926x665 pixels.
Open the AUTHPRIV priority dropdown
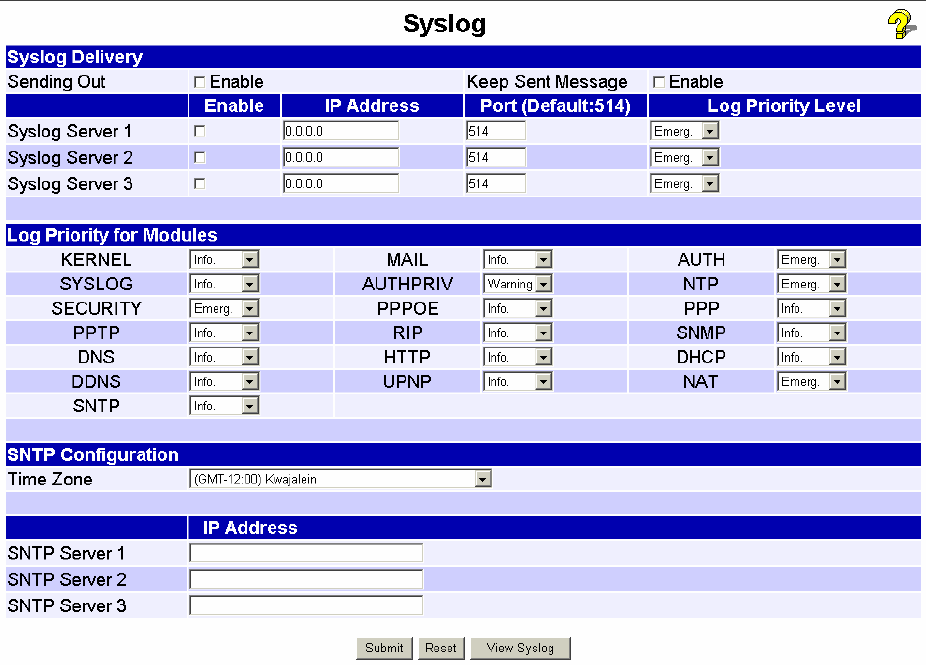point(518,284)
